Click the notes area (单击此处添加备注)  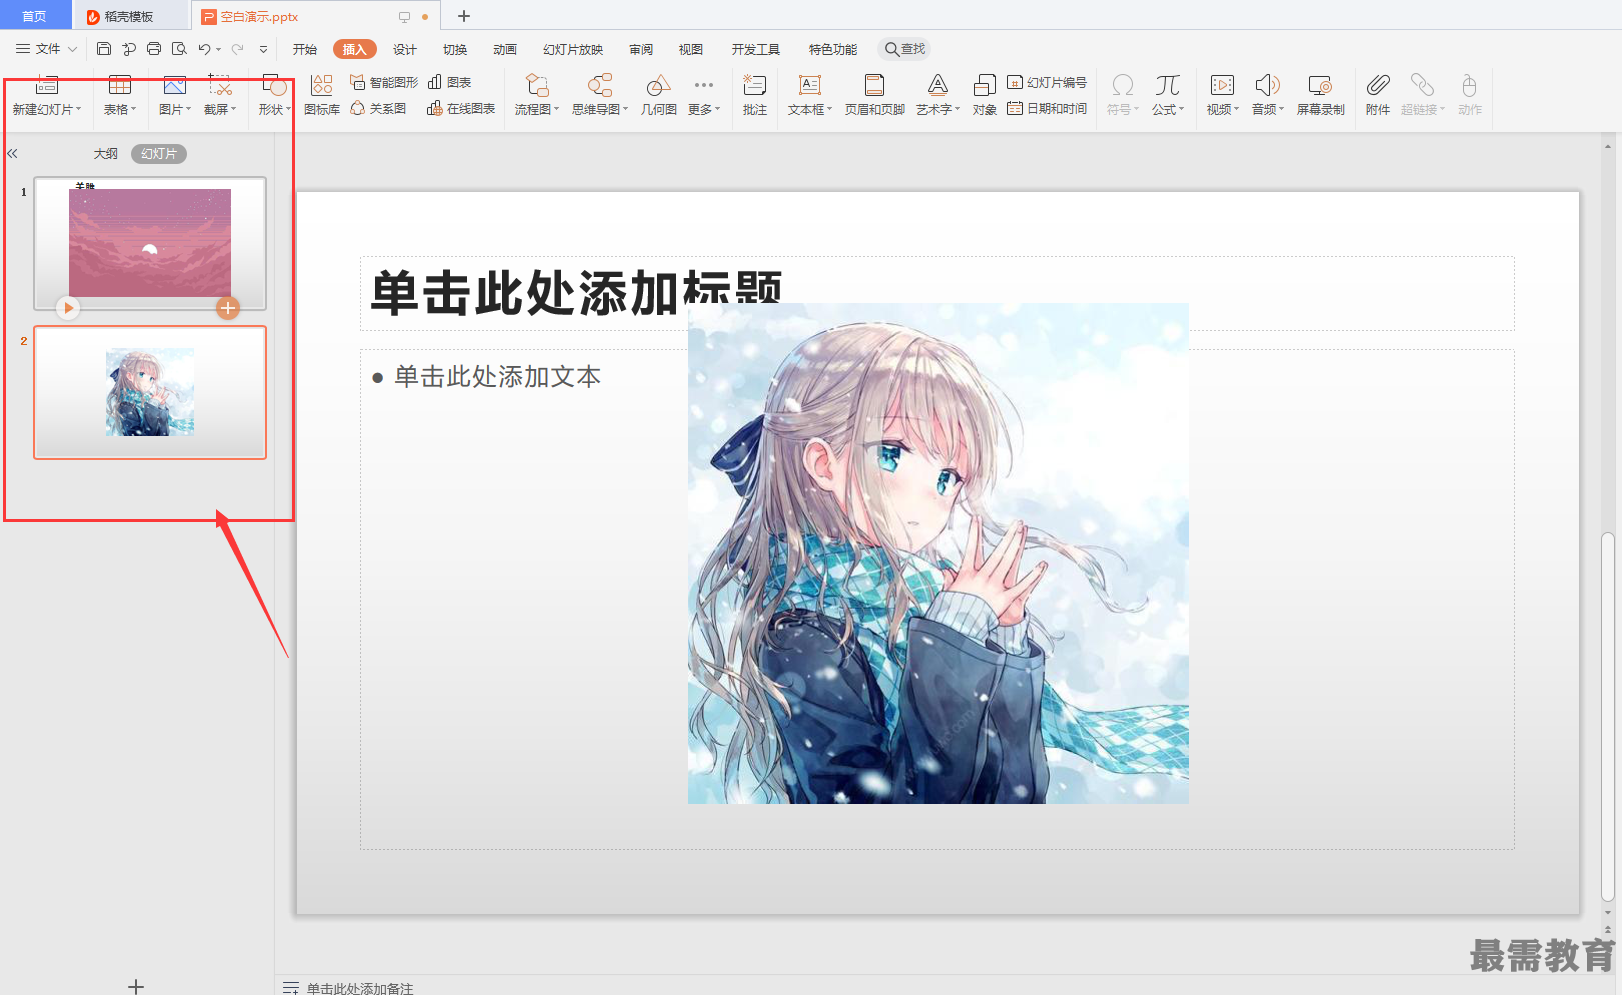click(x=360, y=988)
